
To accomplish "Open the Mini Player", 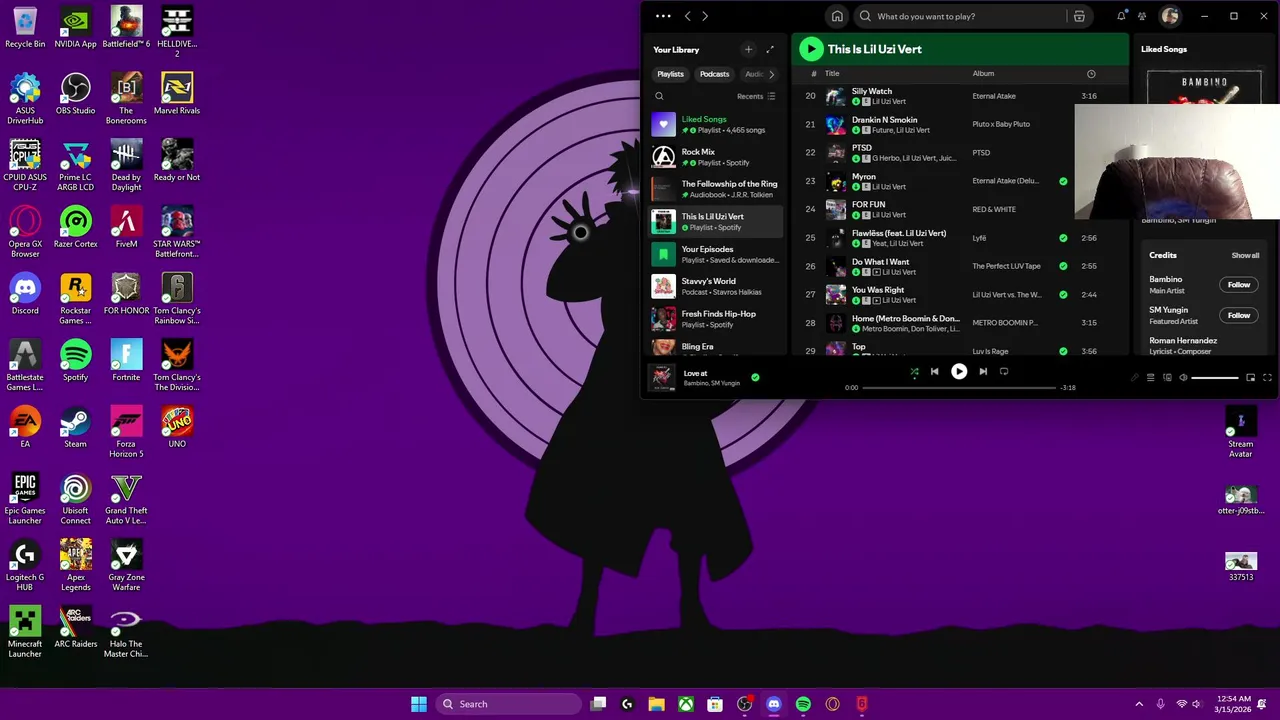I will click(x=1250, y=377).
